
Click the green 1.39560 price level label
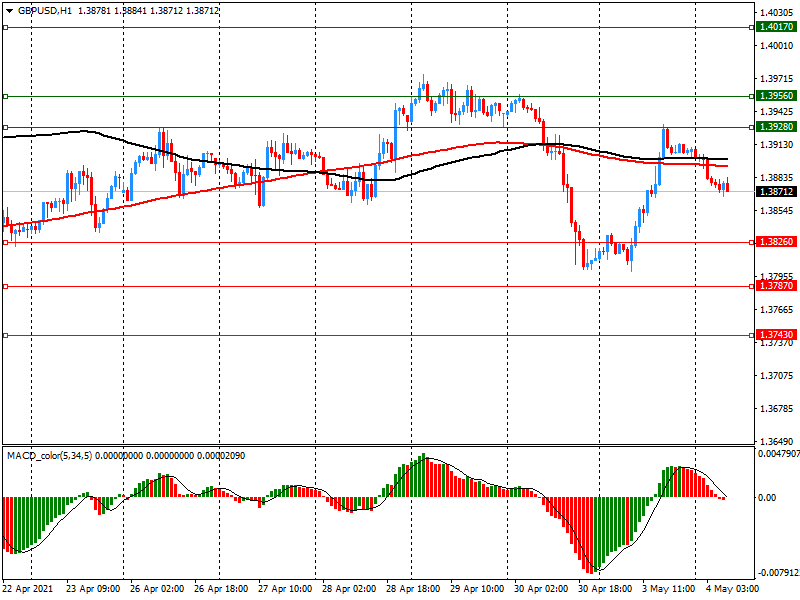coord(776,96)
